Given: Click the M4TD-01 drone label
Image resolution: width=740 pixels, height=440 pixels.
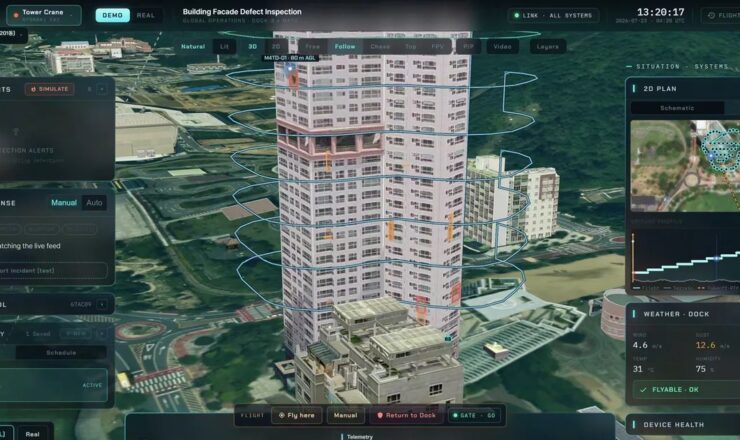Looking at the screenshot, I should pos(290,58).
